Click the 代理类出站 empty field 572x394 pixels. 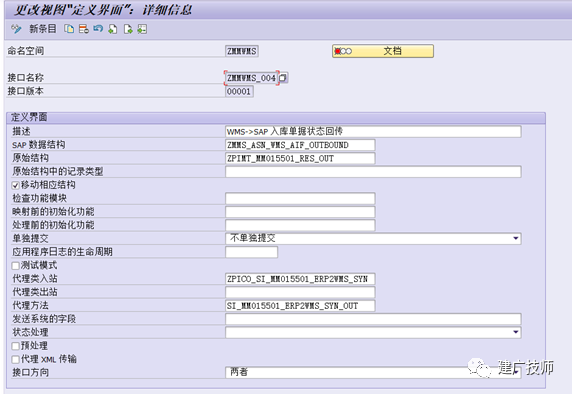tap(300, 292)
